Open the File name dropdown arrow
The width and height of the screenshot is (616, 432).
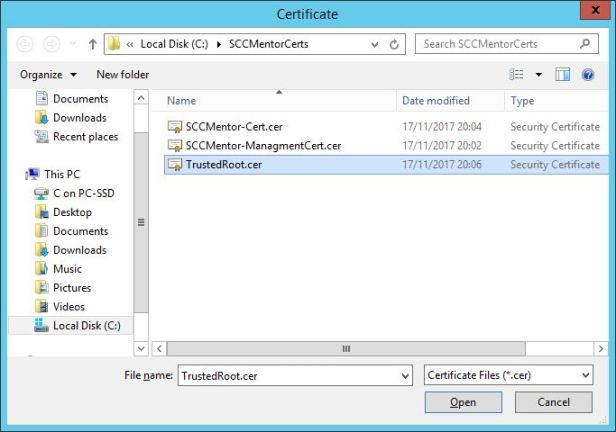click(405, 376)
